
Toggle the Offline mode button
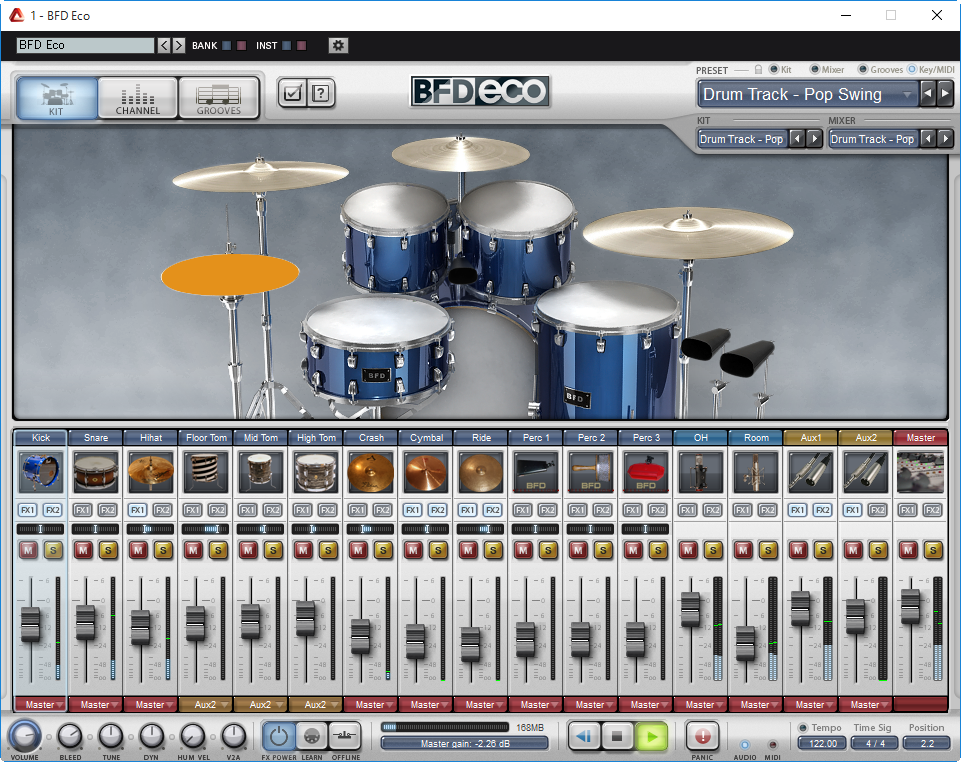tap(345, 735)
